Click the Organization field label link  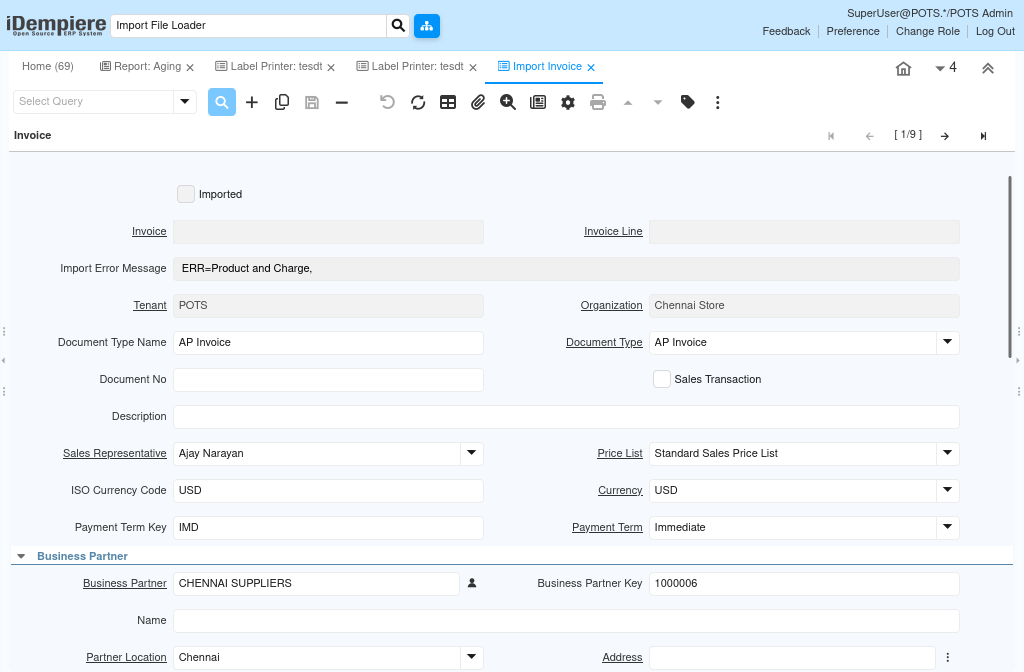coord(611,305)
